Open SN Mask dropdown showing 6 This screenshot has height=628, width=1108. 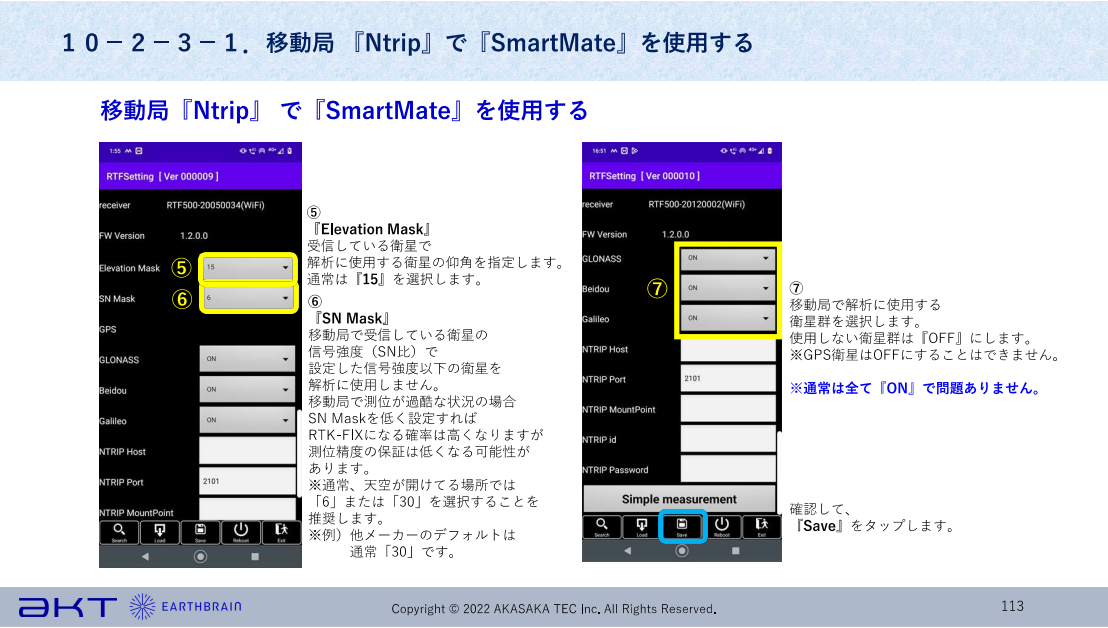pyautogui.click(x=247, y=298)
